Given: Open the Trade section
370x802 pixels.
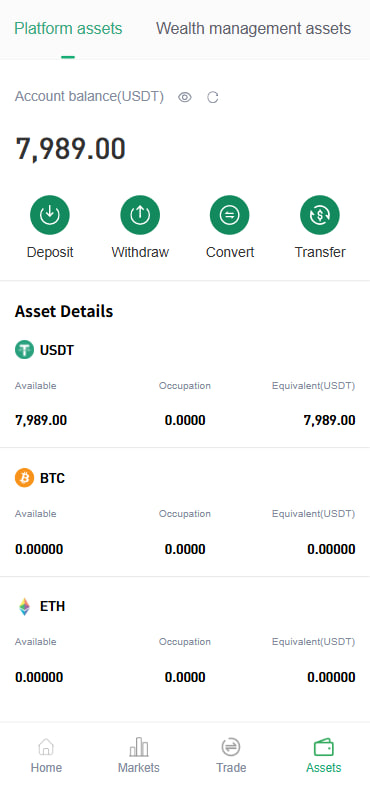Looking at the screenshot, I should tap(231, 756).
